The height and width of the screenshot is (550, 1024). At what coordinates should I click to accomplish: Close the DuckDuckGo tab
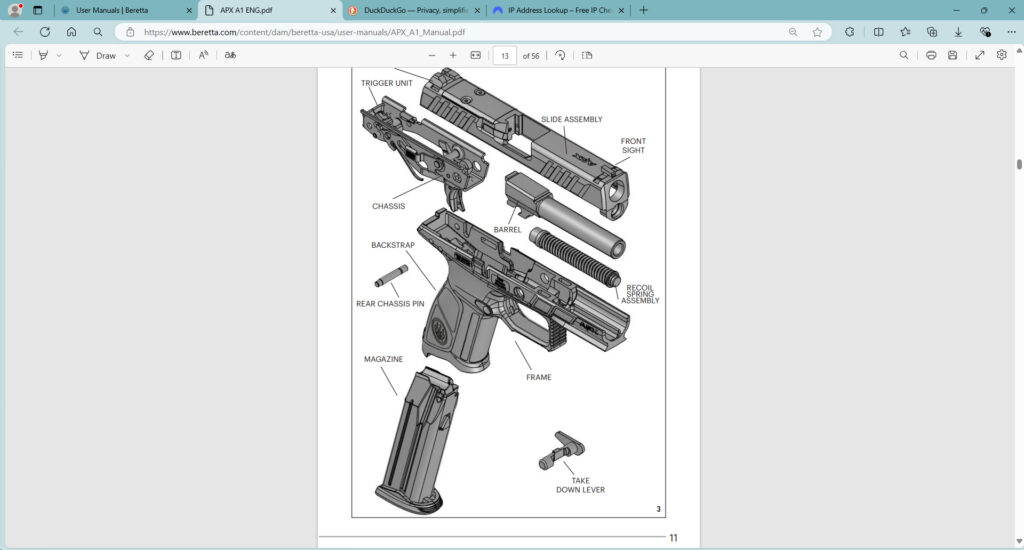[477, 10]
